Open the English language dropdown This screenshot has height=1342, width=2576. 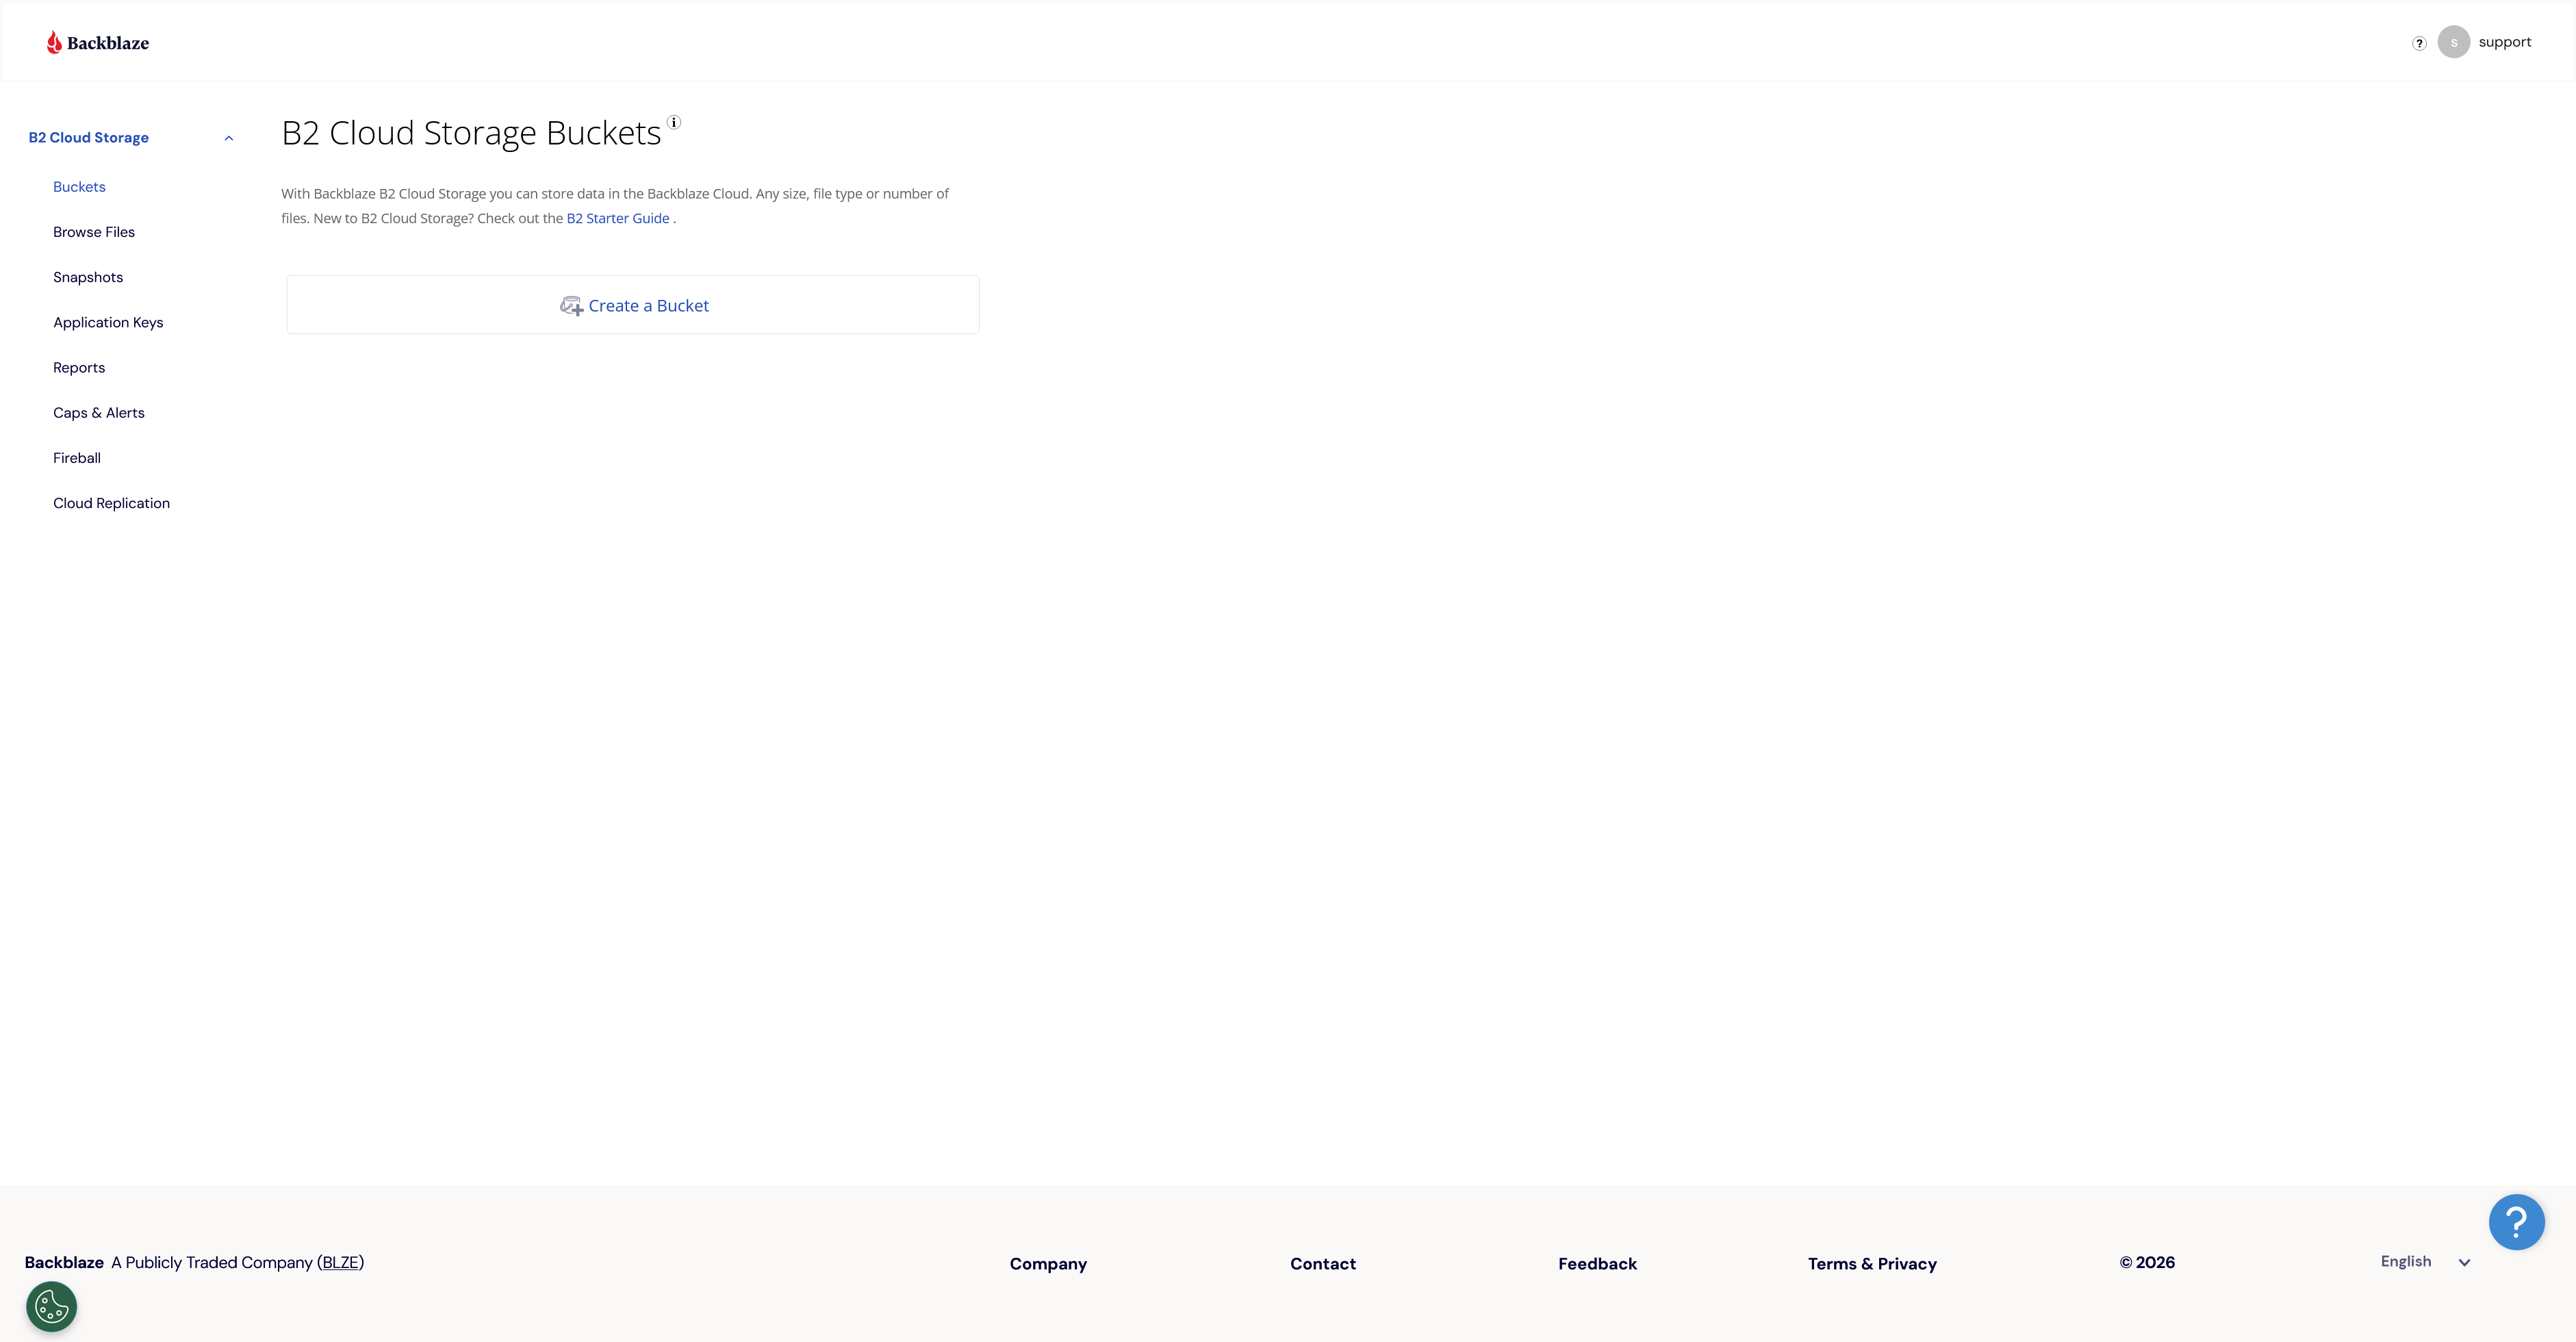click(x=2425, y=1262)
